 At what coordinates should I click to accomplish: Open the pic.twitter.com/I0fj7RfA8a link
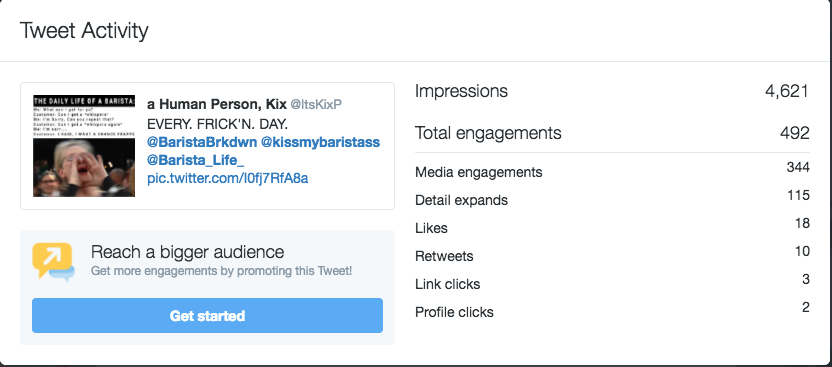click(228, 178)
